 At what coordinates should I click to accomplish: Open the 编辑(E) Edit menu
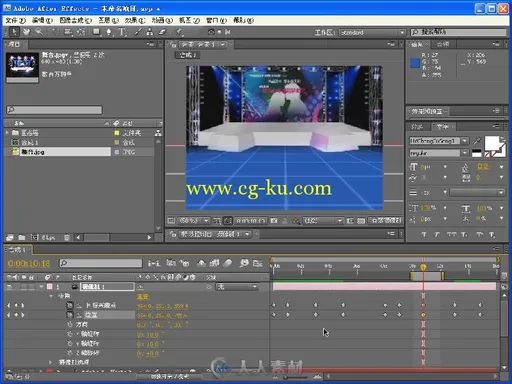click(x=42, y=20)
